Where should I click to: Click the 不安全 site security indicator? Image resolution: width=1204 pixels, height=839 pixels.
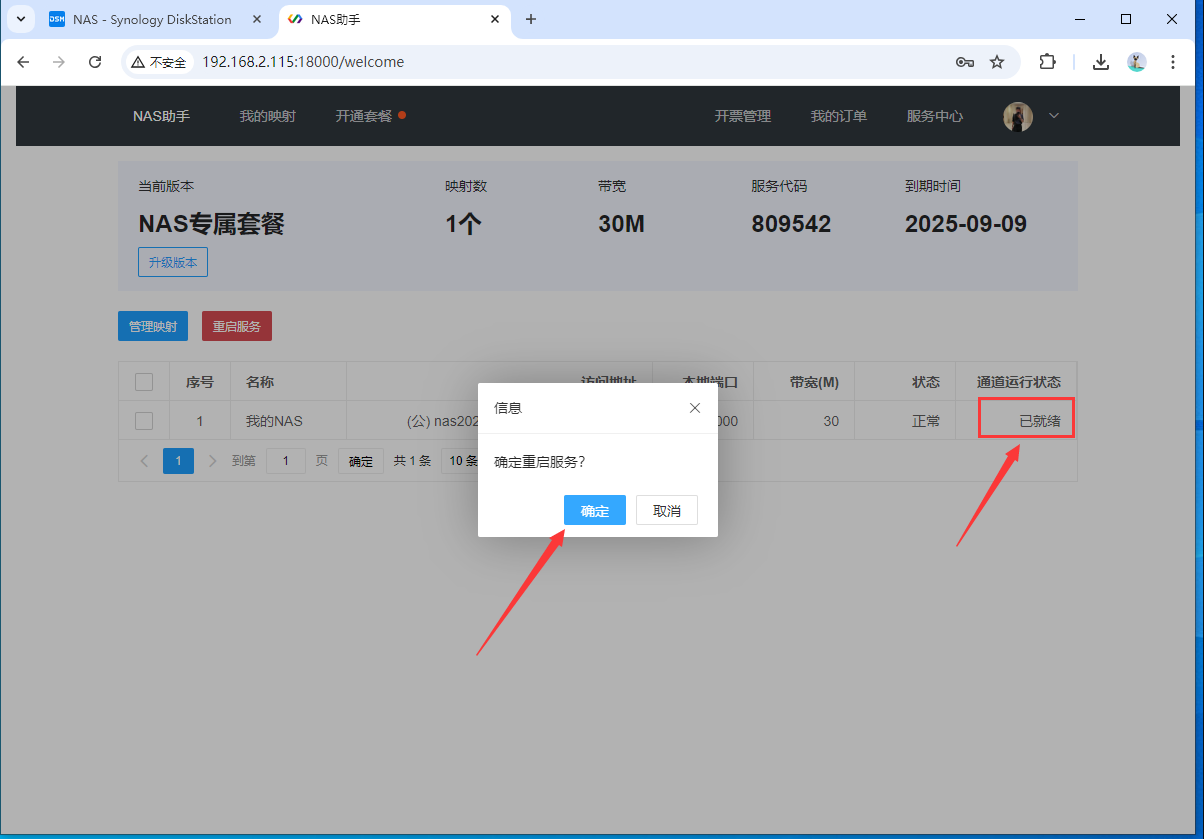click(x=159, y=62)
